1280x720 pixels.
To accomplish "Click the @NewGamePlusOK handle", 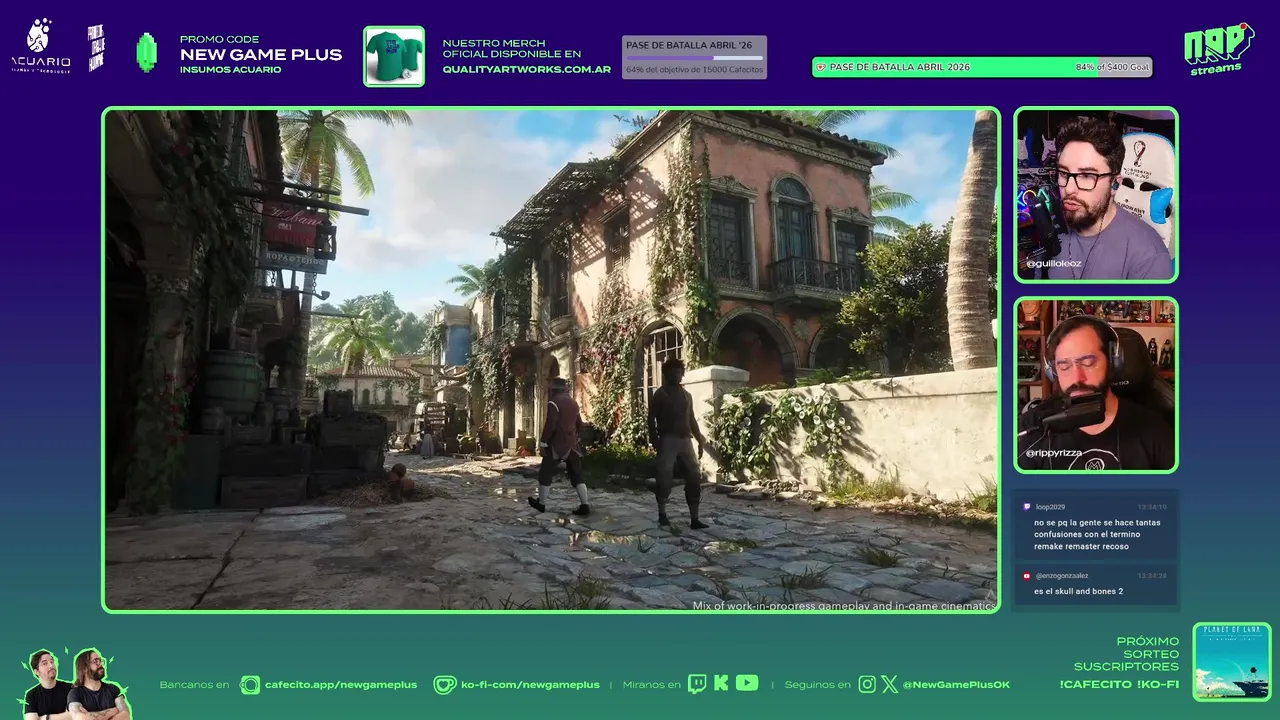I will pyautogui.click(x=956, y=685).
